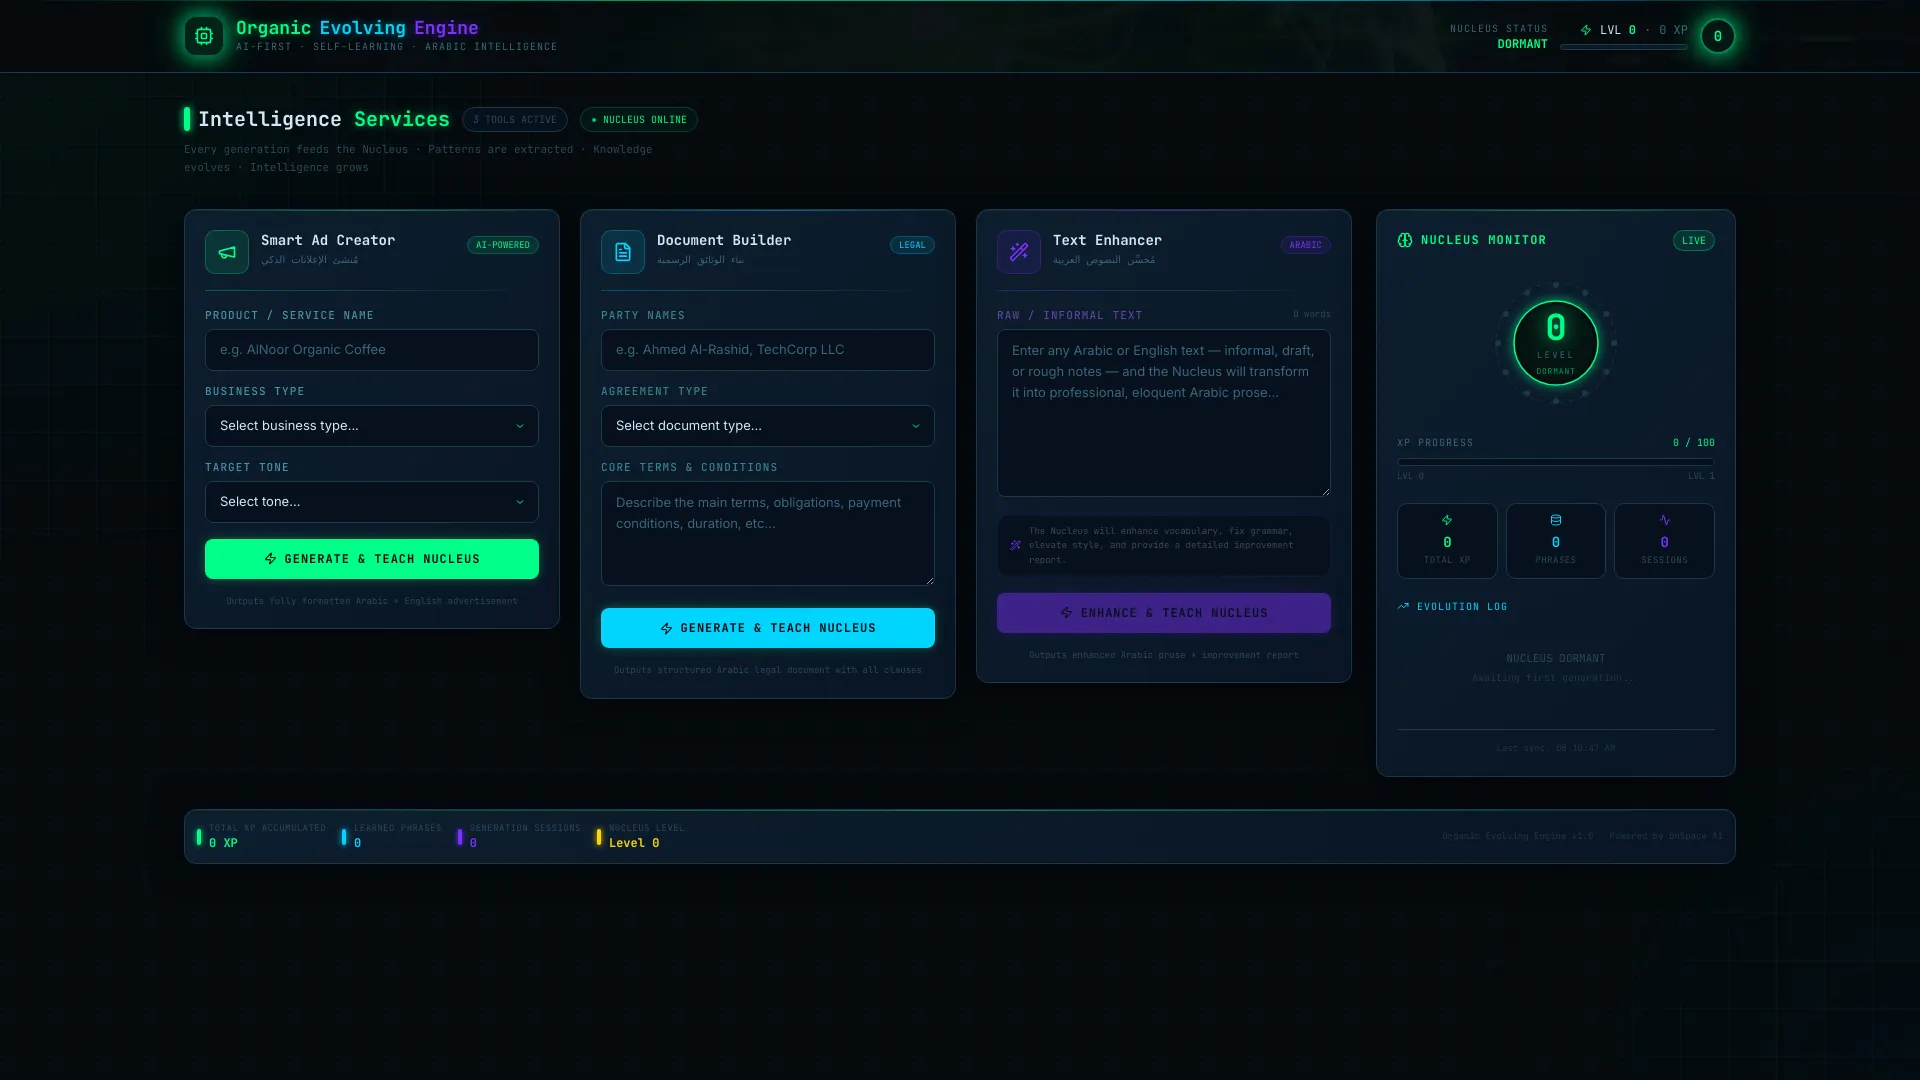Click the Nucleus Monitor brain icon
This screenshot has width=1920, height=1080.
(x=1405, y=240)
